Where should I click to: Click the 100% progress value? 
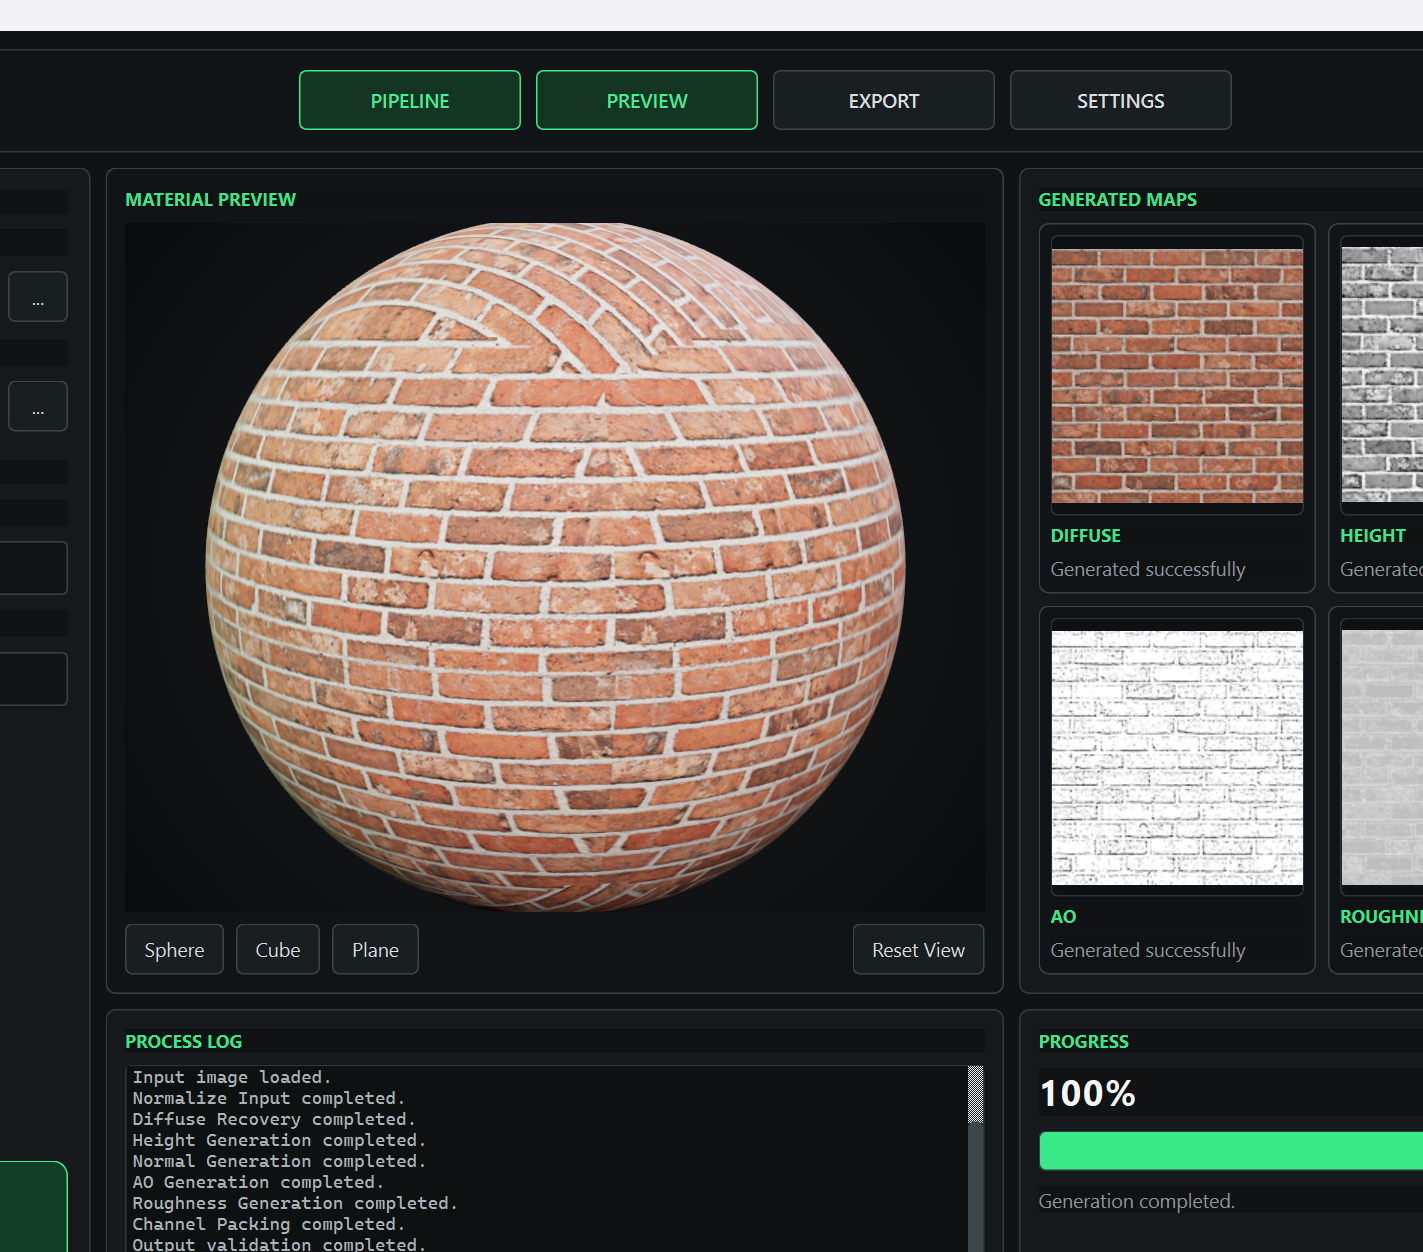point(1088,1093)
